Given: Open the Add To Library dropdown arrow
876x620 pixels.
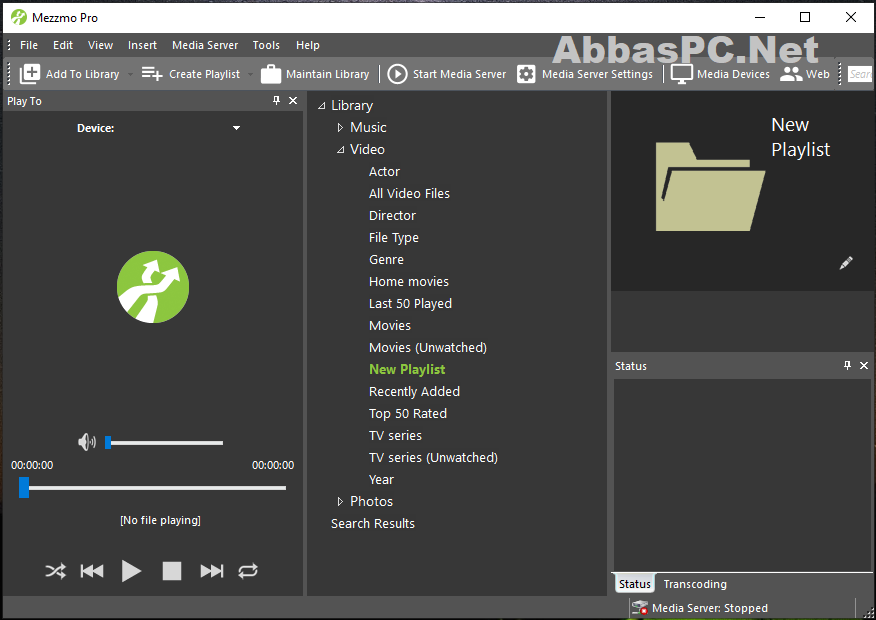Looking at the screenshot, I should pos(130,74).
